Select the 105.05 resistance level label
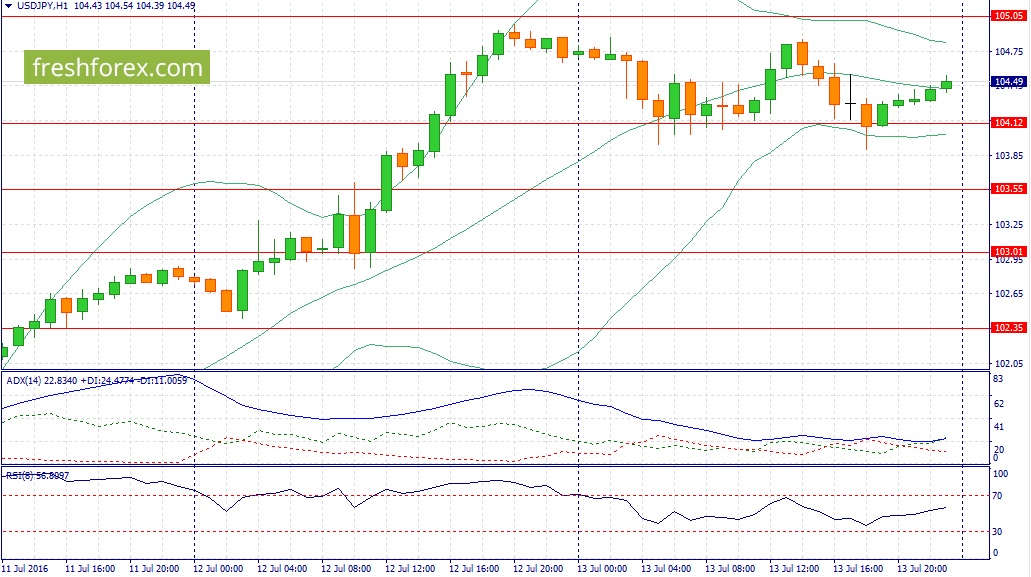Screen dimensions: 1031x577 pos(1008,16)
